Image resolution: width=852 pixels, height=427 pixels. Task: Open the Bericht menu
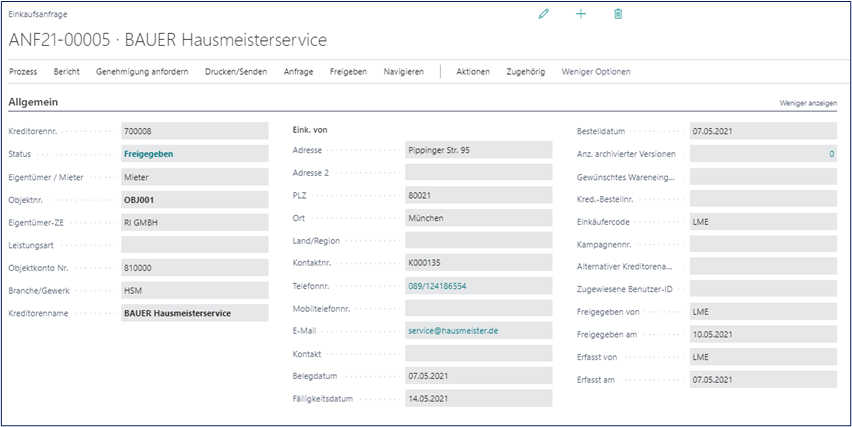pyautogui.click(x=67, y=72)
